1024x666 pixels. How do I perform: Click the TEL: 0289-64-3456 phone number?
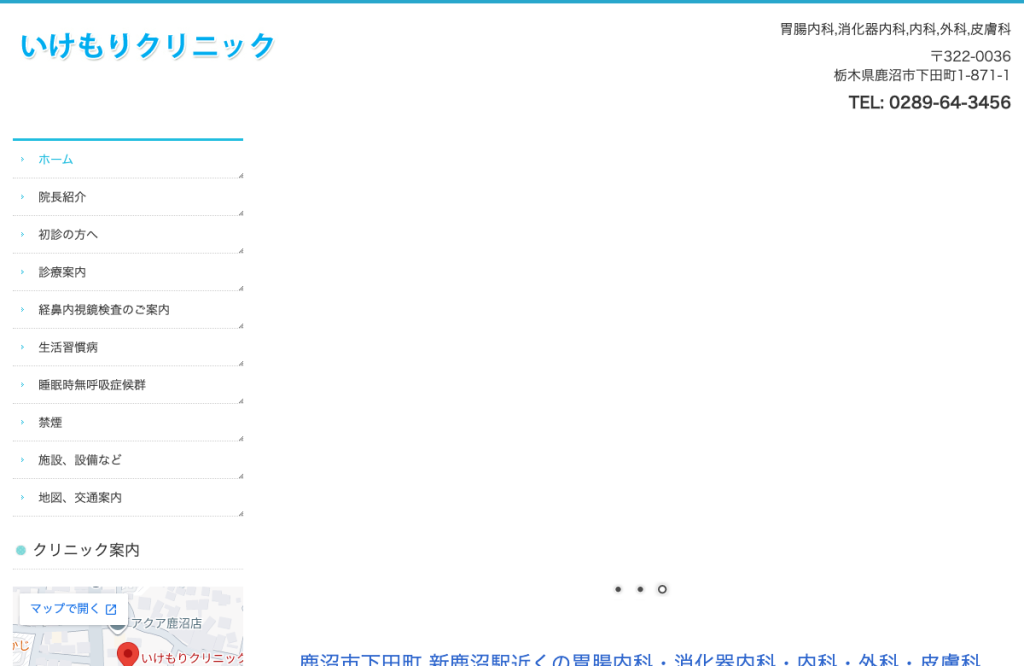tap(929, 103)
